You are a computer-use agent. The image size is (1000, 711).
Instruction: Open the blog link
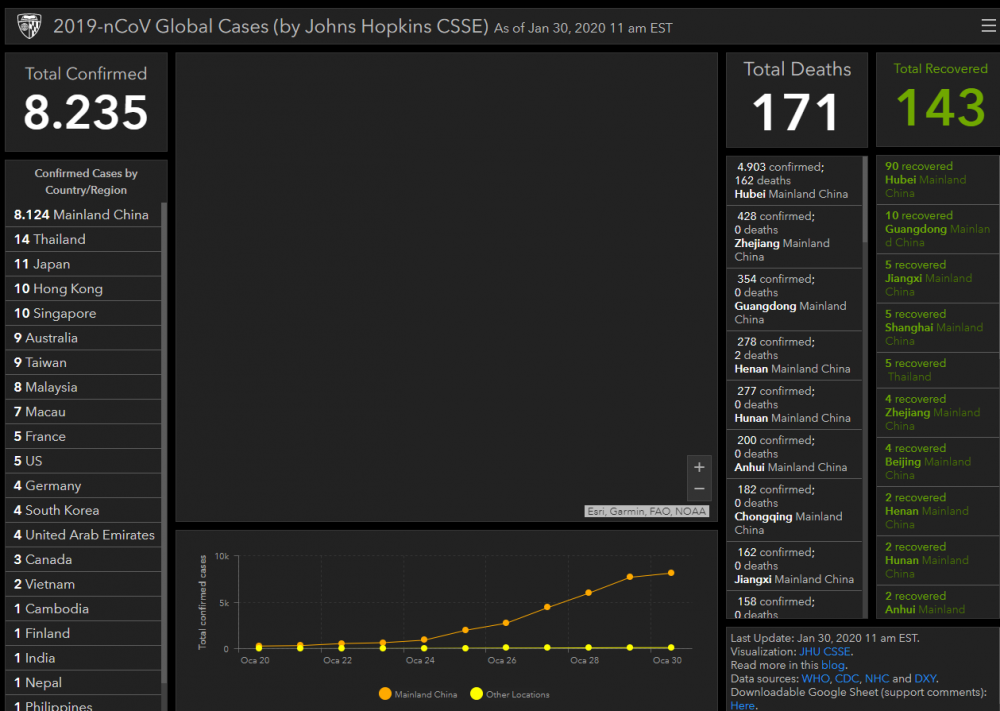(x=832, y=665)
